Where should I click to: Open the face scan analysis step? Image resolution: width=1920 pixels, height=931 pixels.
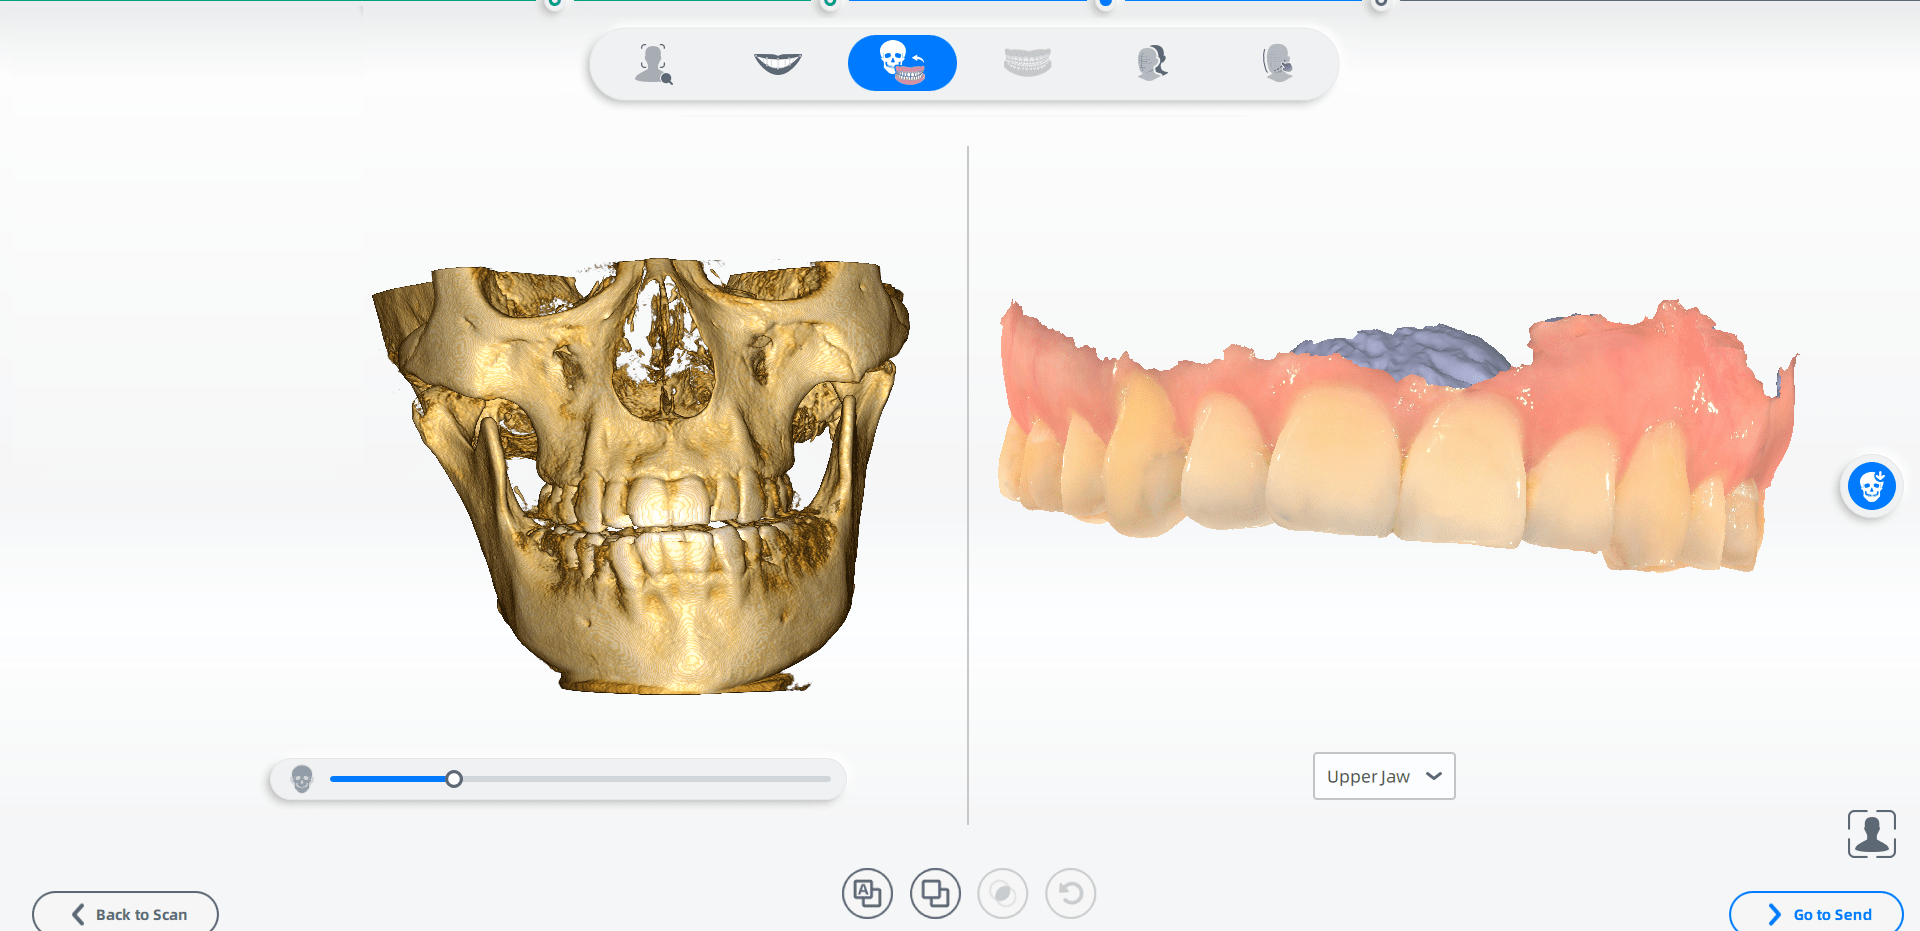coord(653,63)
